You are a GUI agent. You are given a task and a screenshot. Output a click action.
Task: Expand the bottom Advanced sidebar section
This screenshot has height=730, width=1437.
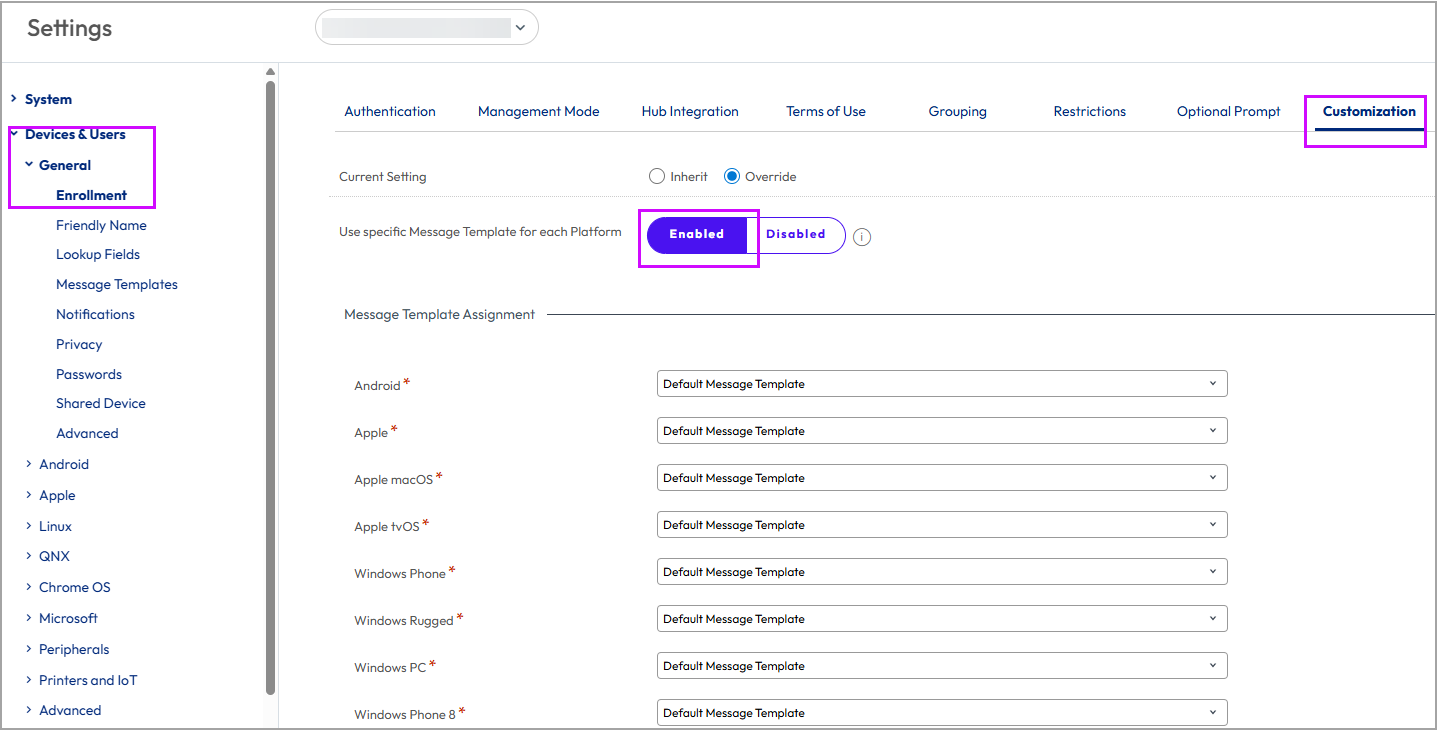(29, 710)
